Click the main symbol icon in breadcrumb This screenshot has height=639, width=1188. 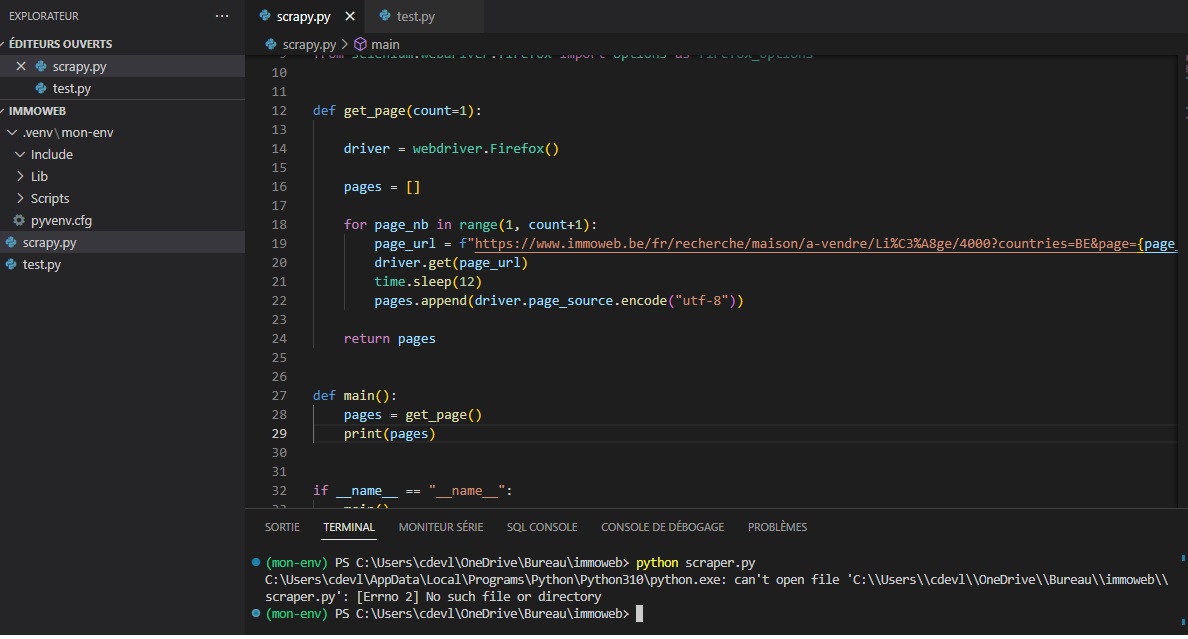361,45
